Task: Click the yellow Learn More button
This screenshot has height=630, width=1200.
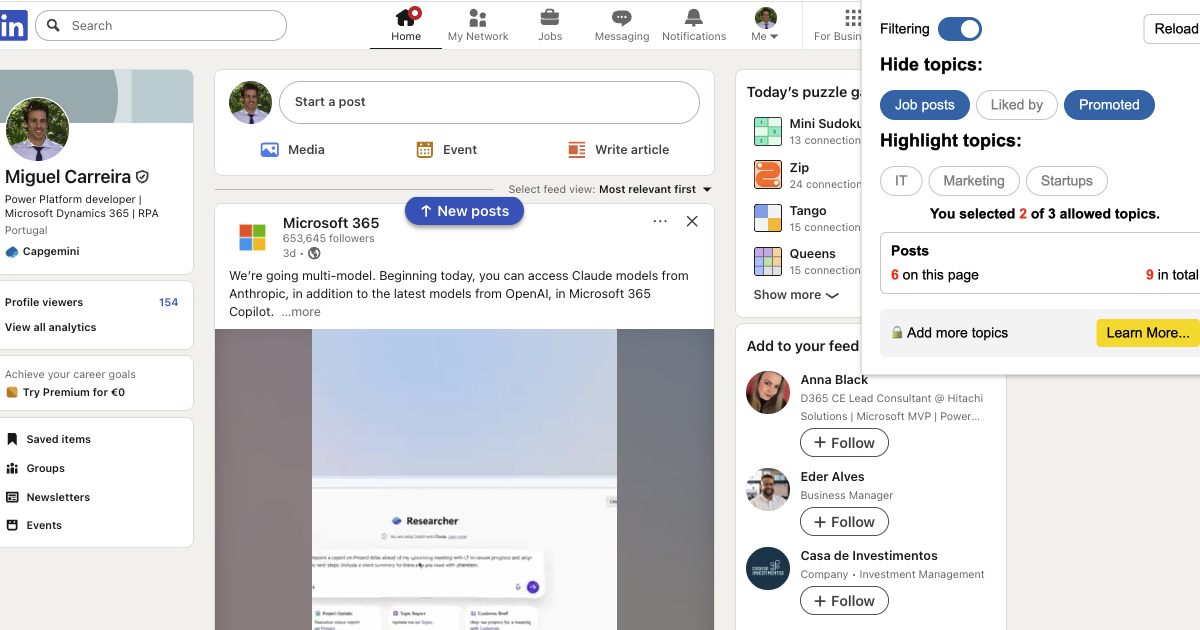Action: [x=1147, y=333]
